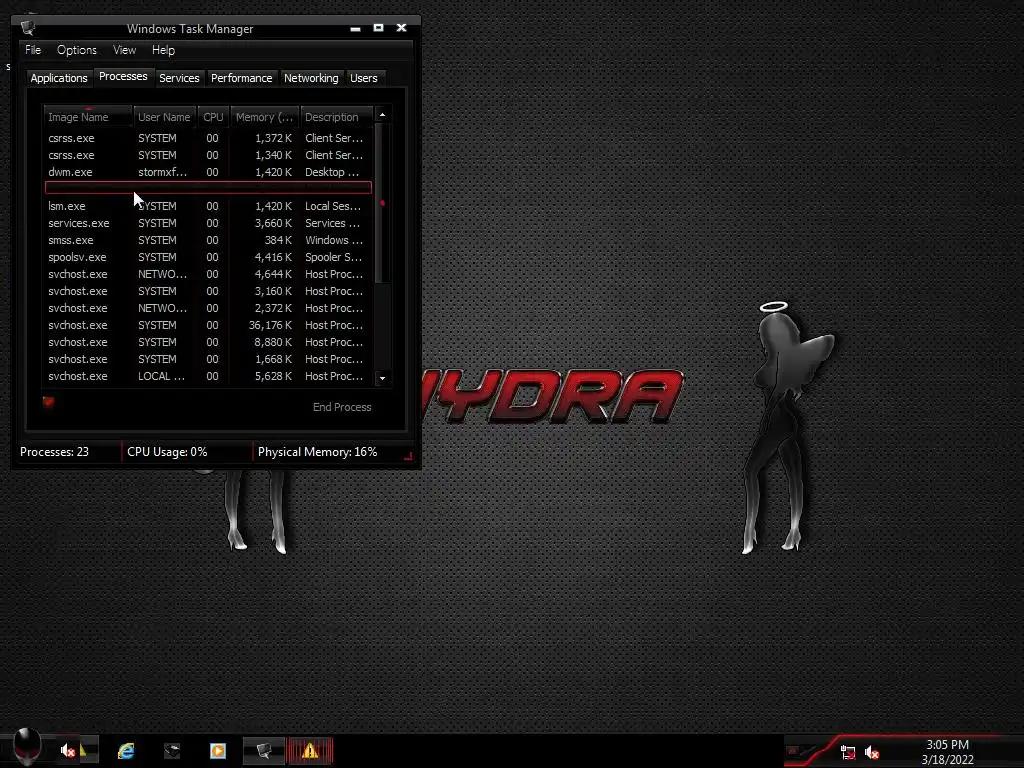Click Physical Memory: 16% status entry

pyautogui.click(x=317, y=452)
